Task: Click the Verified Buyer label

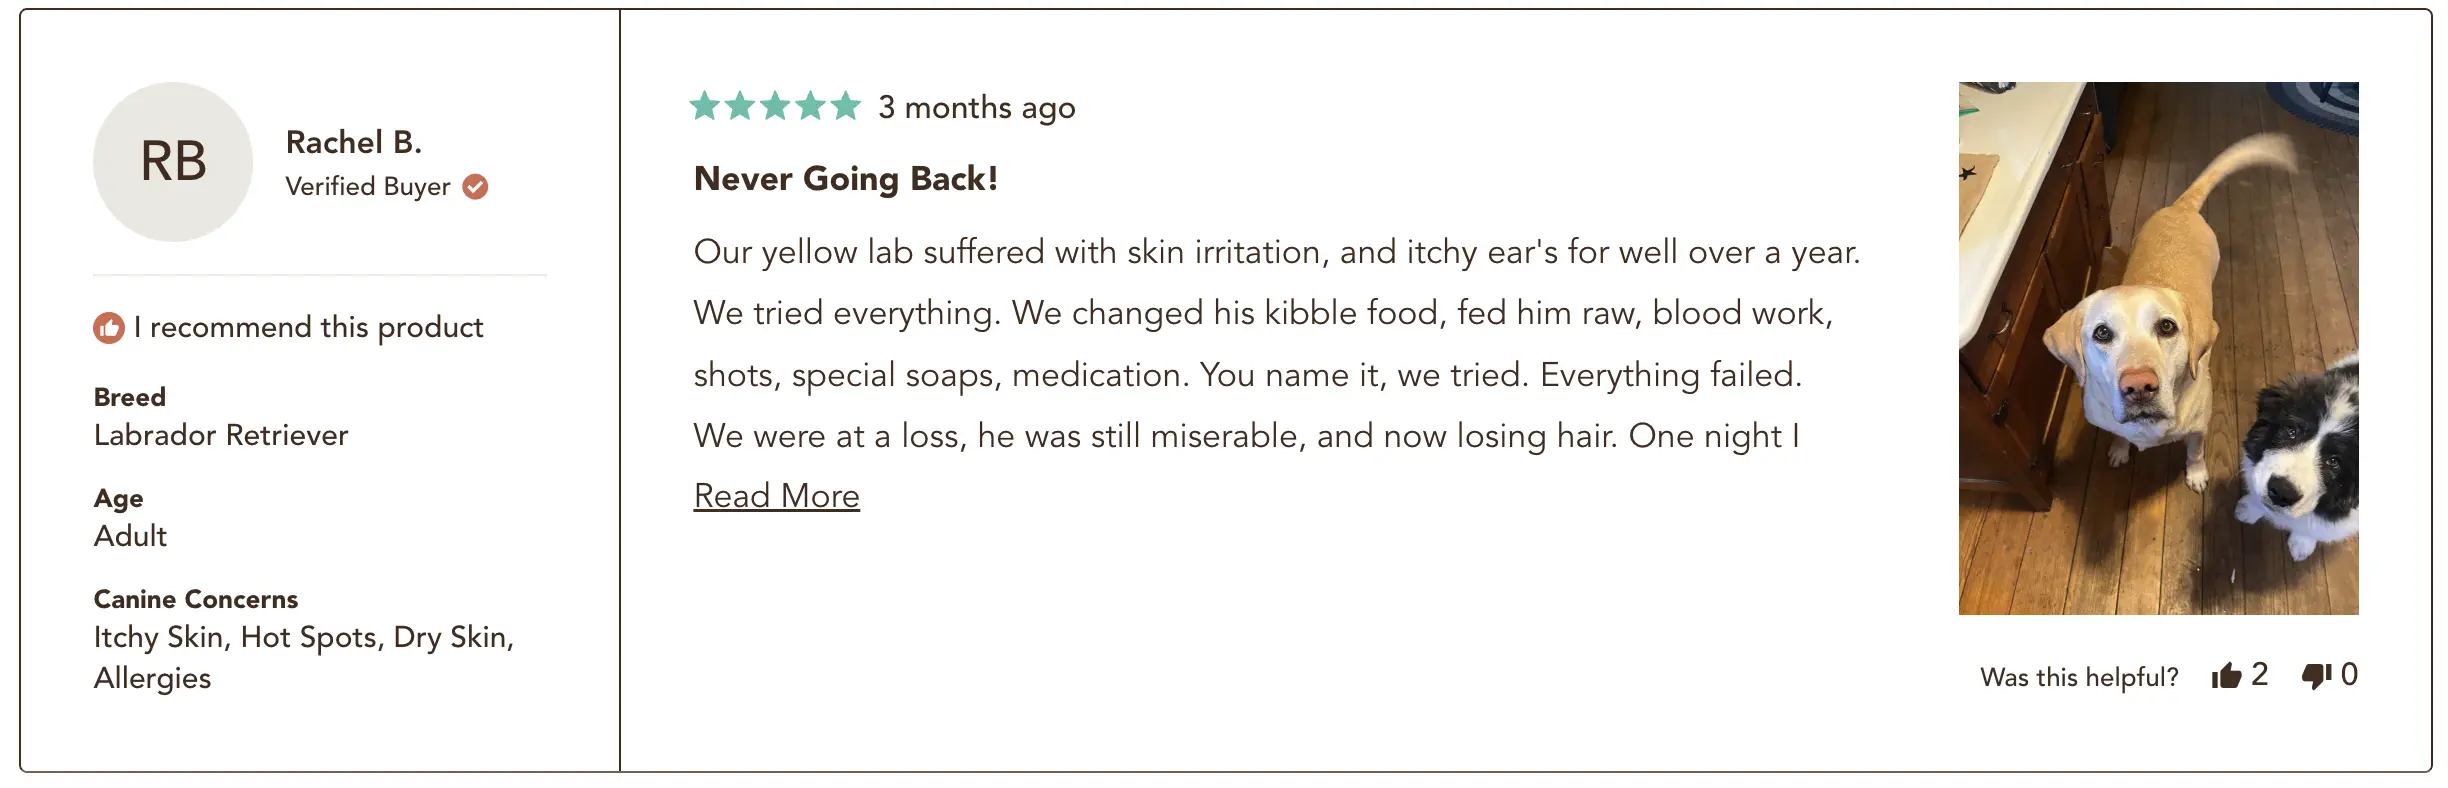Action: click(x=368, y=187)
